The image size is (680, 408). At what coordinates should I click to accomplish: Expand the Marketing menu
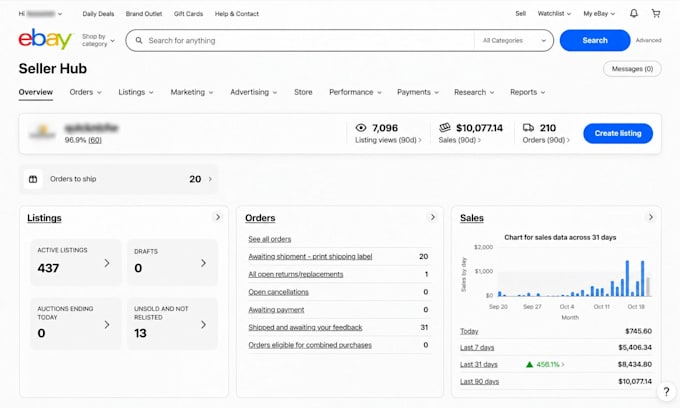point(192,92)
